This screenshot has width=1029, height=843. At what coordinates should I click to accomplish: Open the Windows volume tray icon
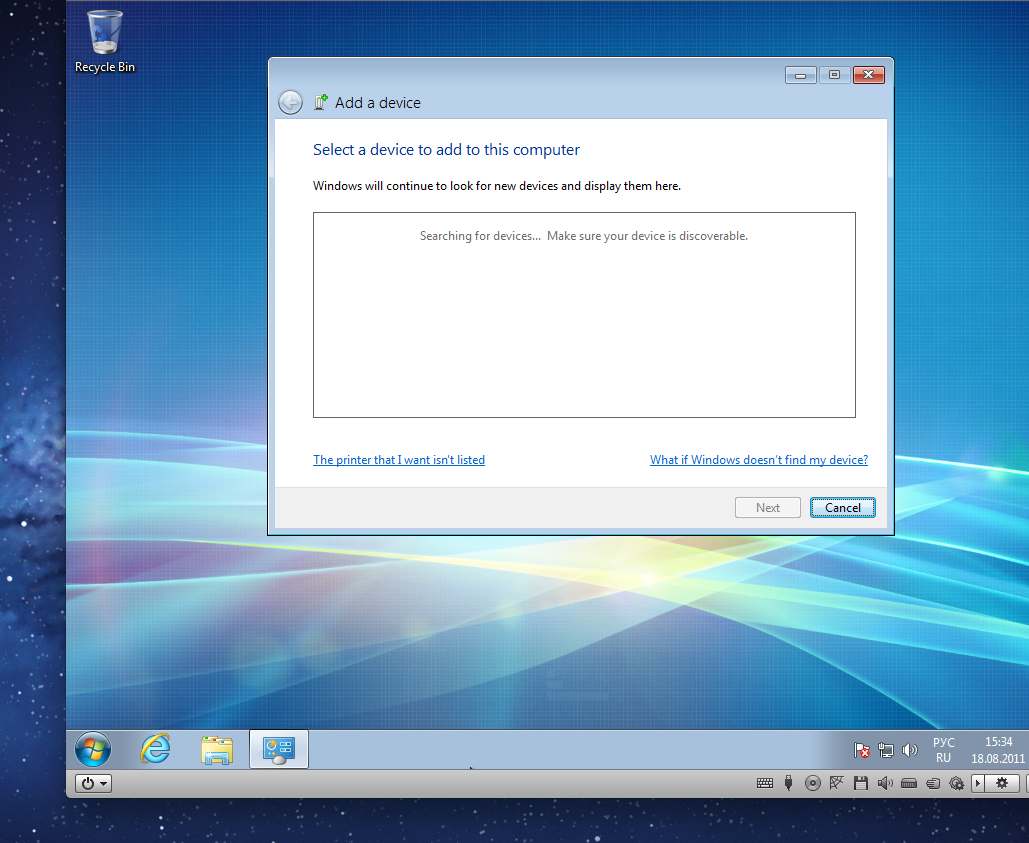point(910,750)
